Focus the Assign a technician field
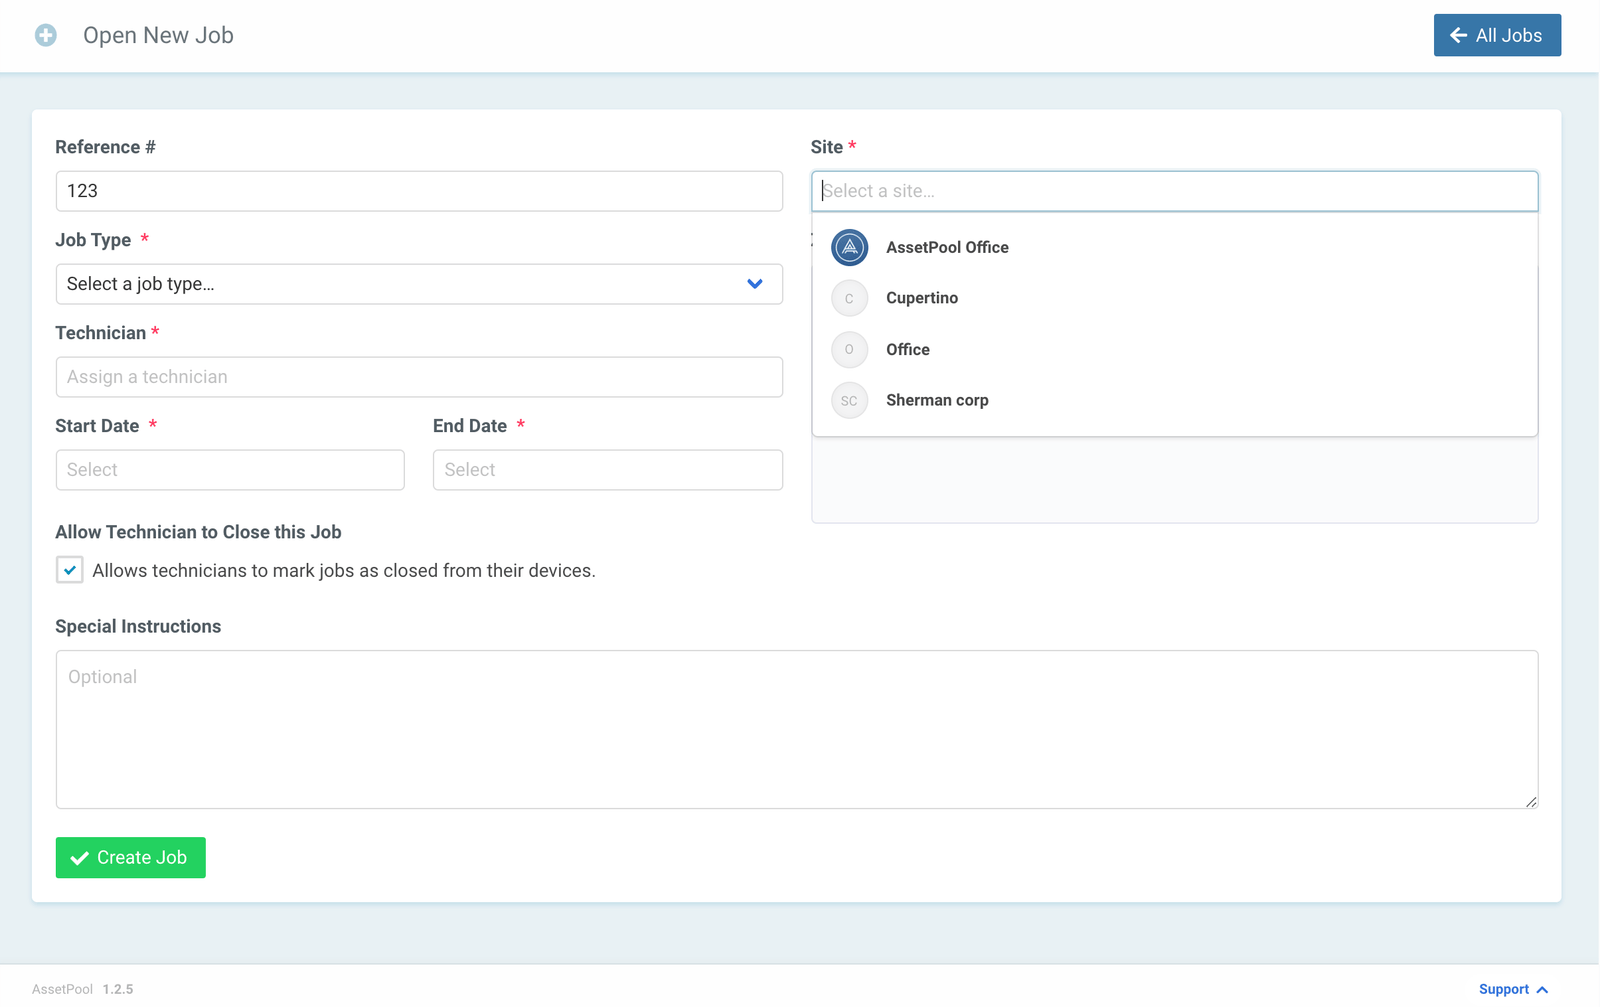The height and width of the screenshot is (1007, 1600). [x=419, y=377]
